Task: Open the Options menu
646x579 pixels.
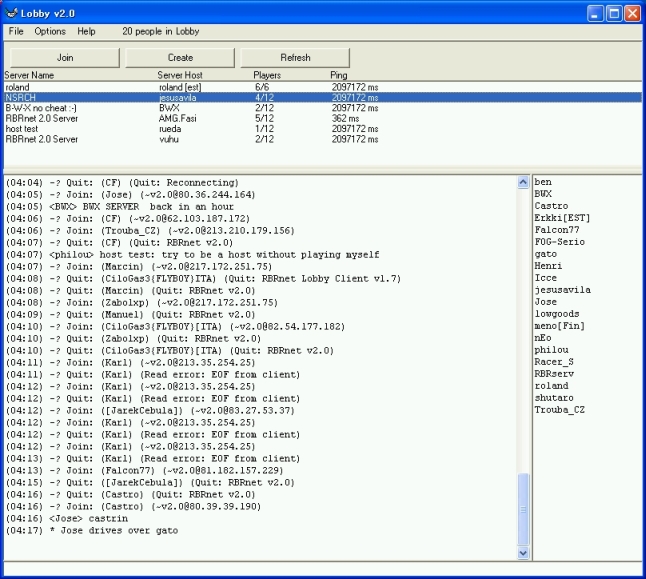Action: pos(50,31)
